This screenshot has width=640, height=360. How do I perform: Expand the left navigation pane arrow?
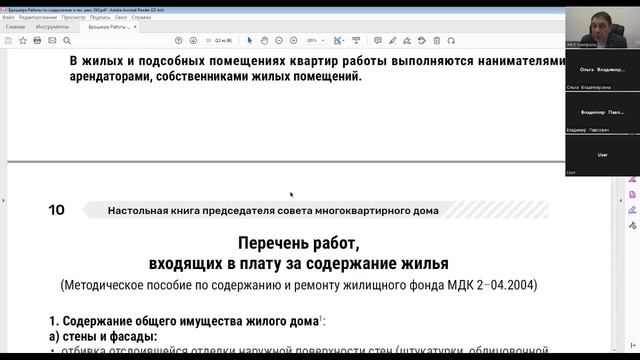point(3,200)
